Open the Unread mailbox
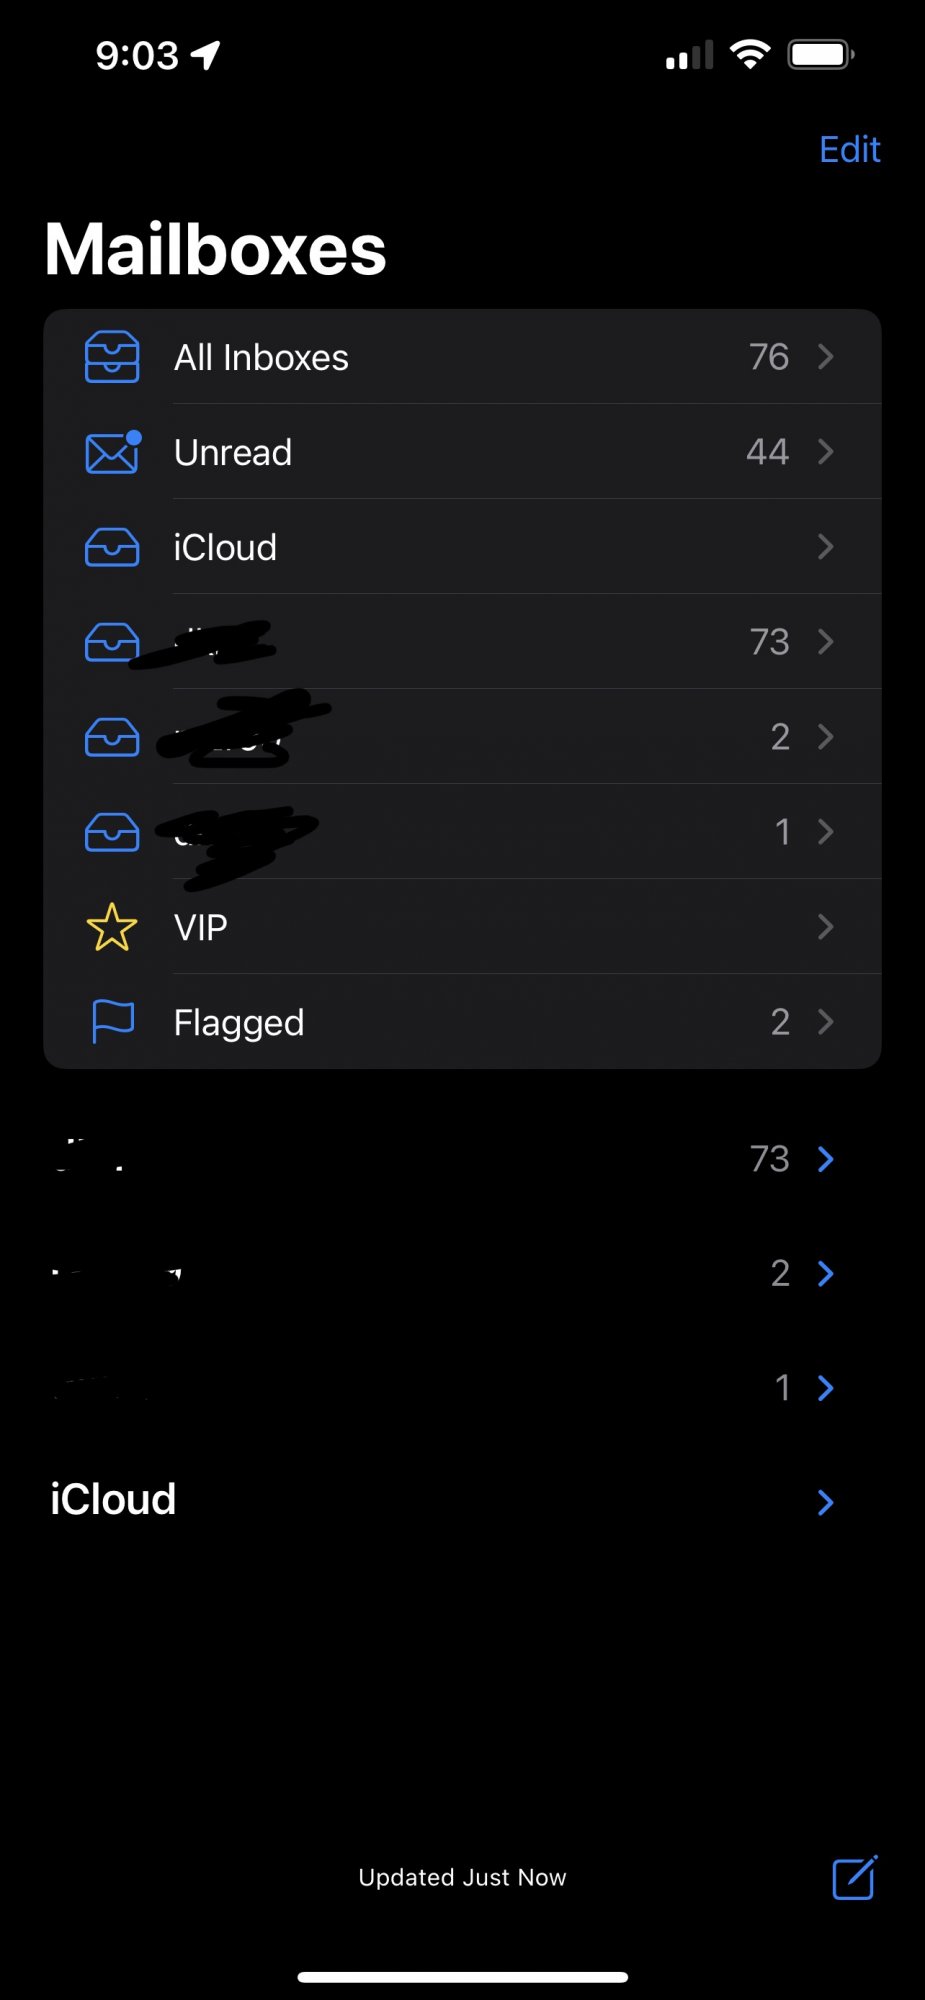This screenshot has height=2000, width=925. coord(233,452)
